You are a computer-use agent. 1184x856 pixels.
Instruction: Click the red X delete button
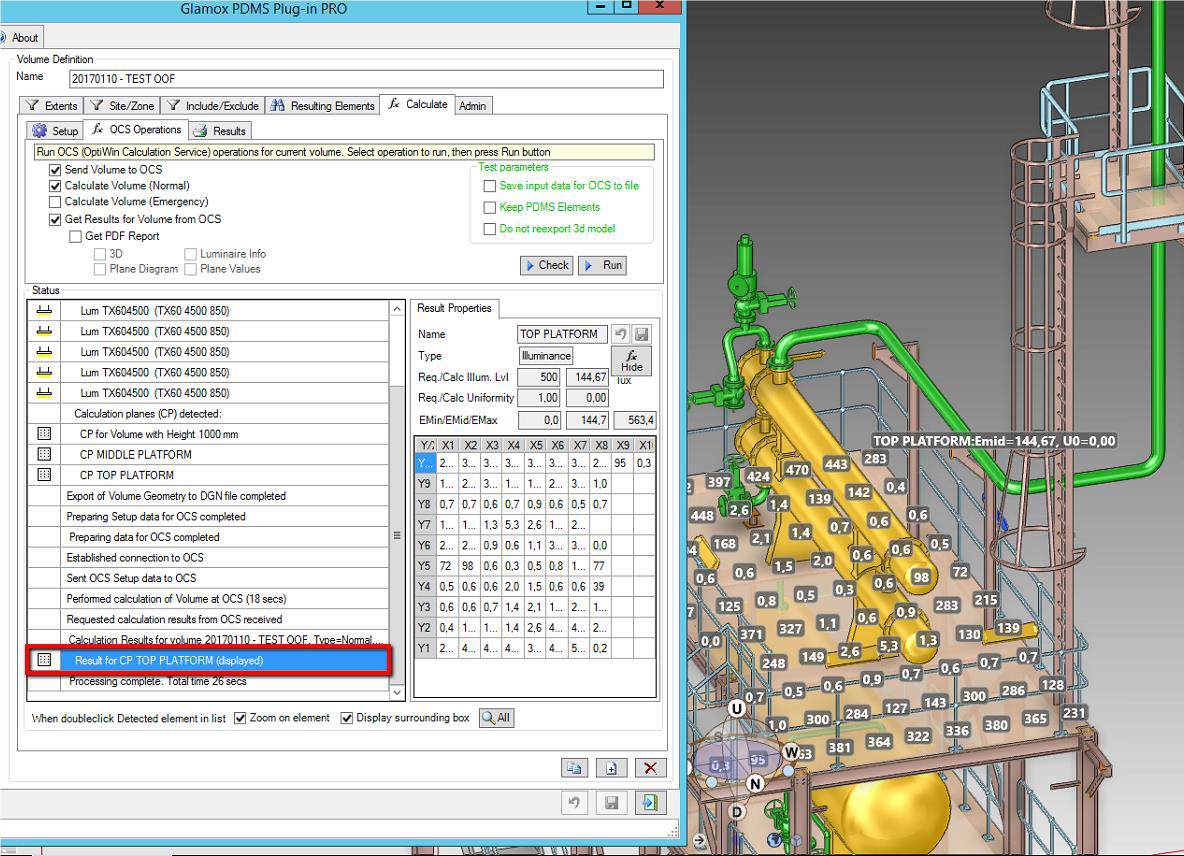pos(650,768)
